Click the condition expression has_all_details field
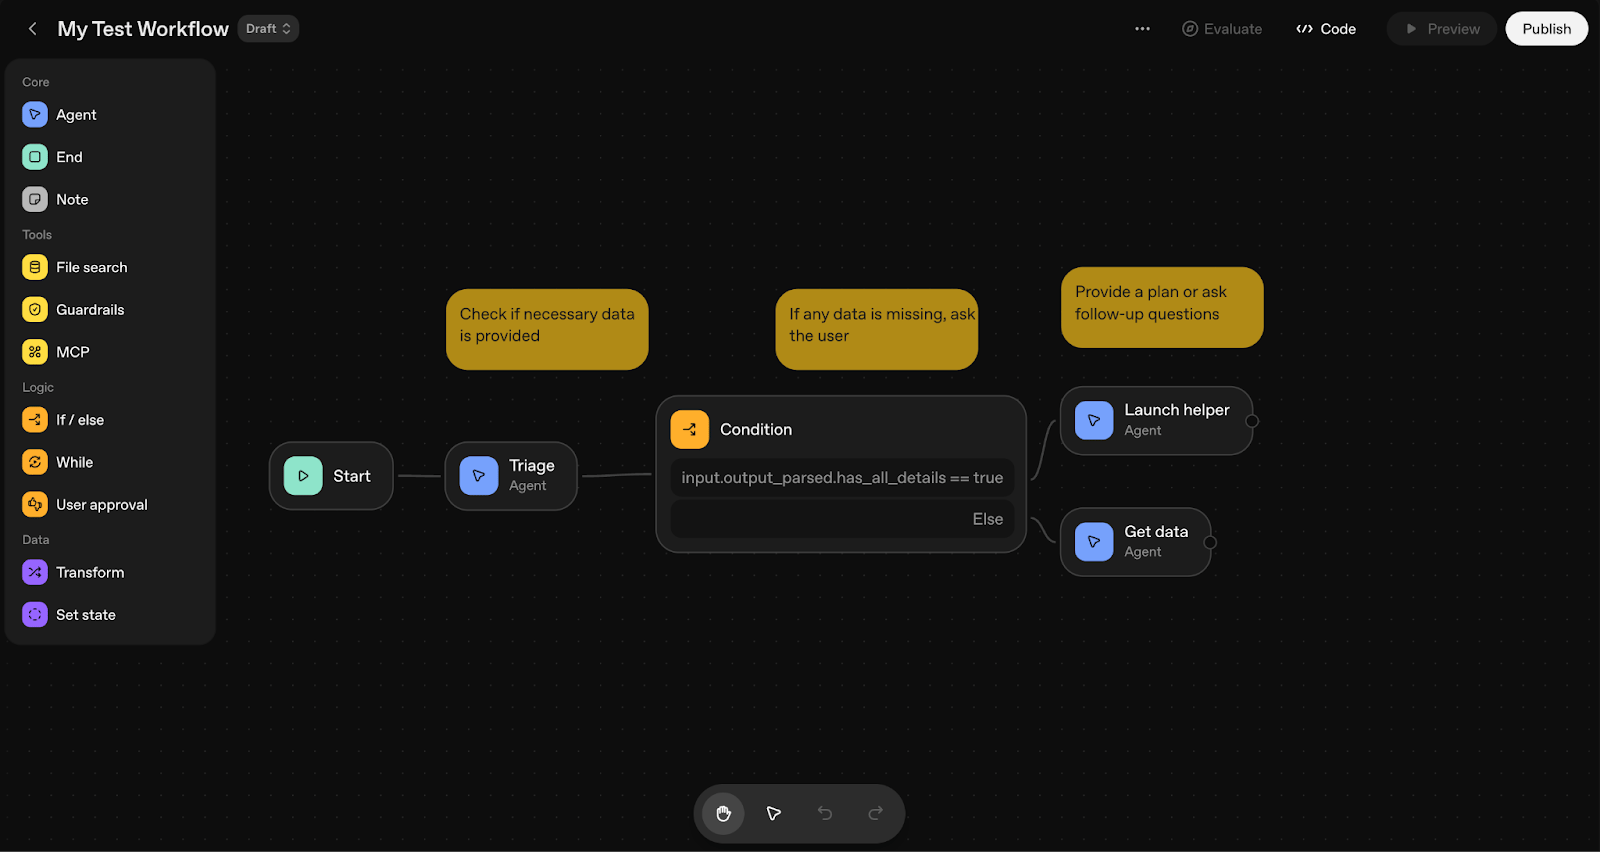 (x=842, y=478)
